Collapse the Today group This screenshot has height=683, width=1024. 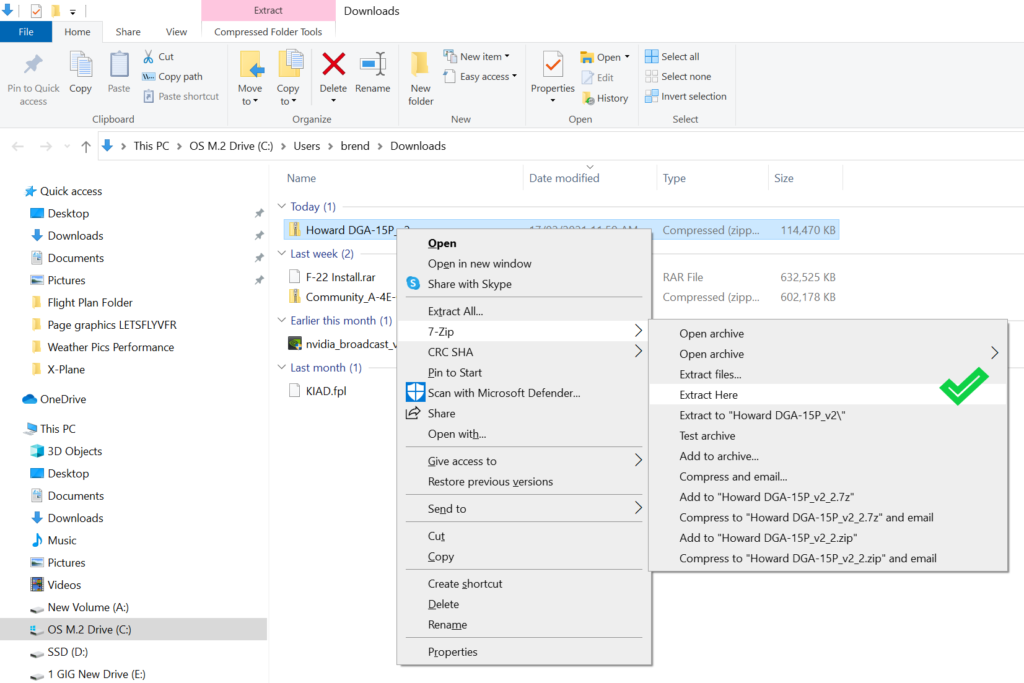282,206
